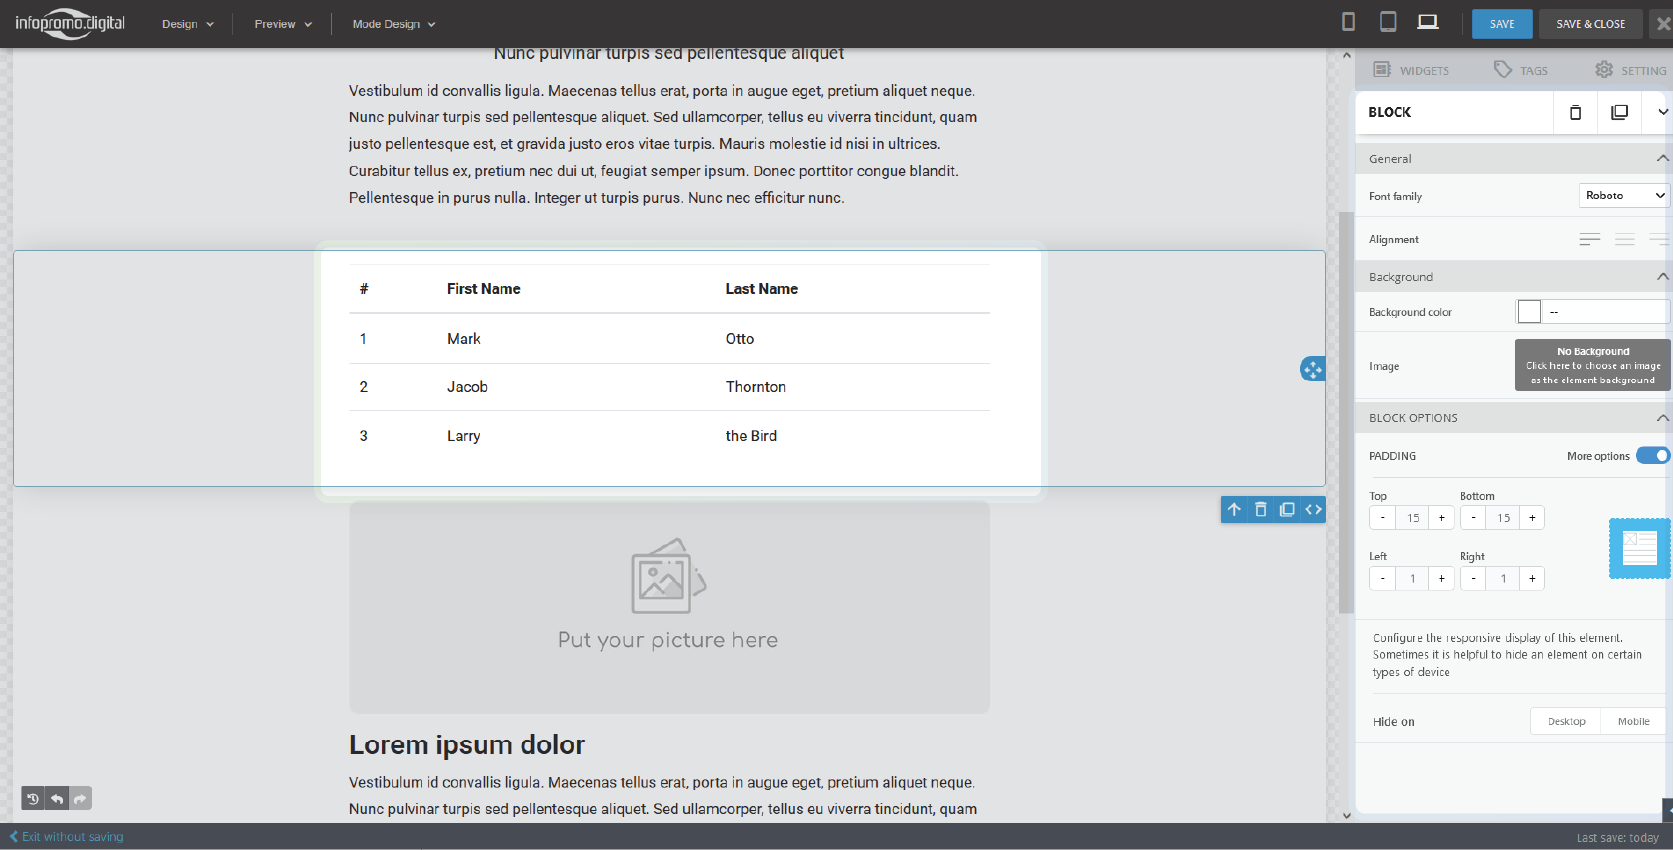Click the Background color value field

pos(1606,312)
